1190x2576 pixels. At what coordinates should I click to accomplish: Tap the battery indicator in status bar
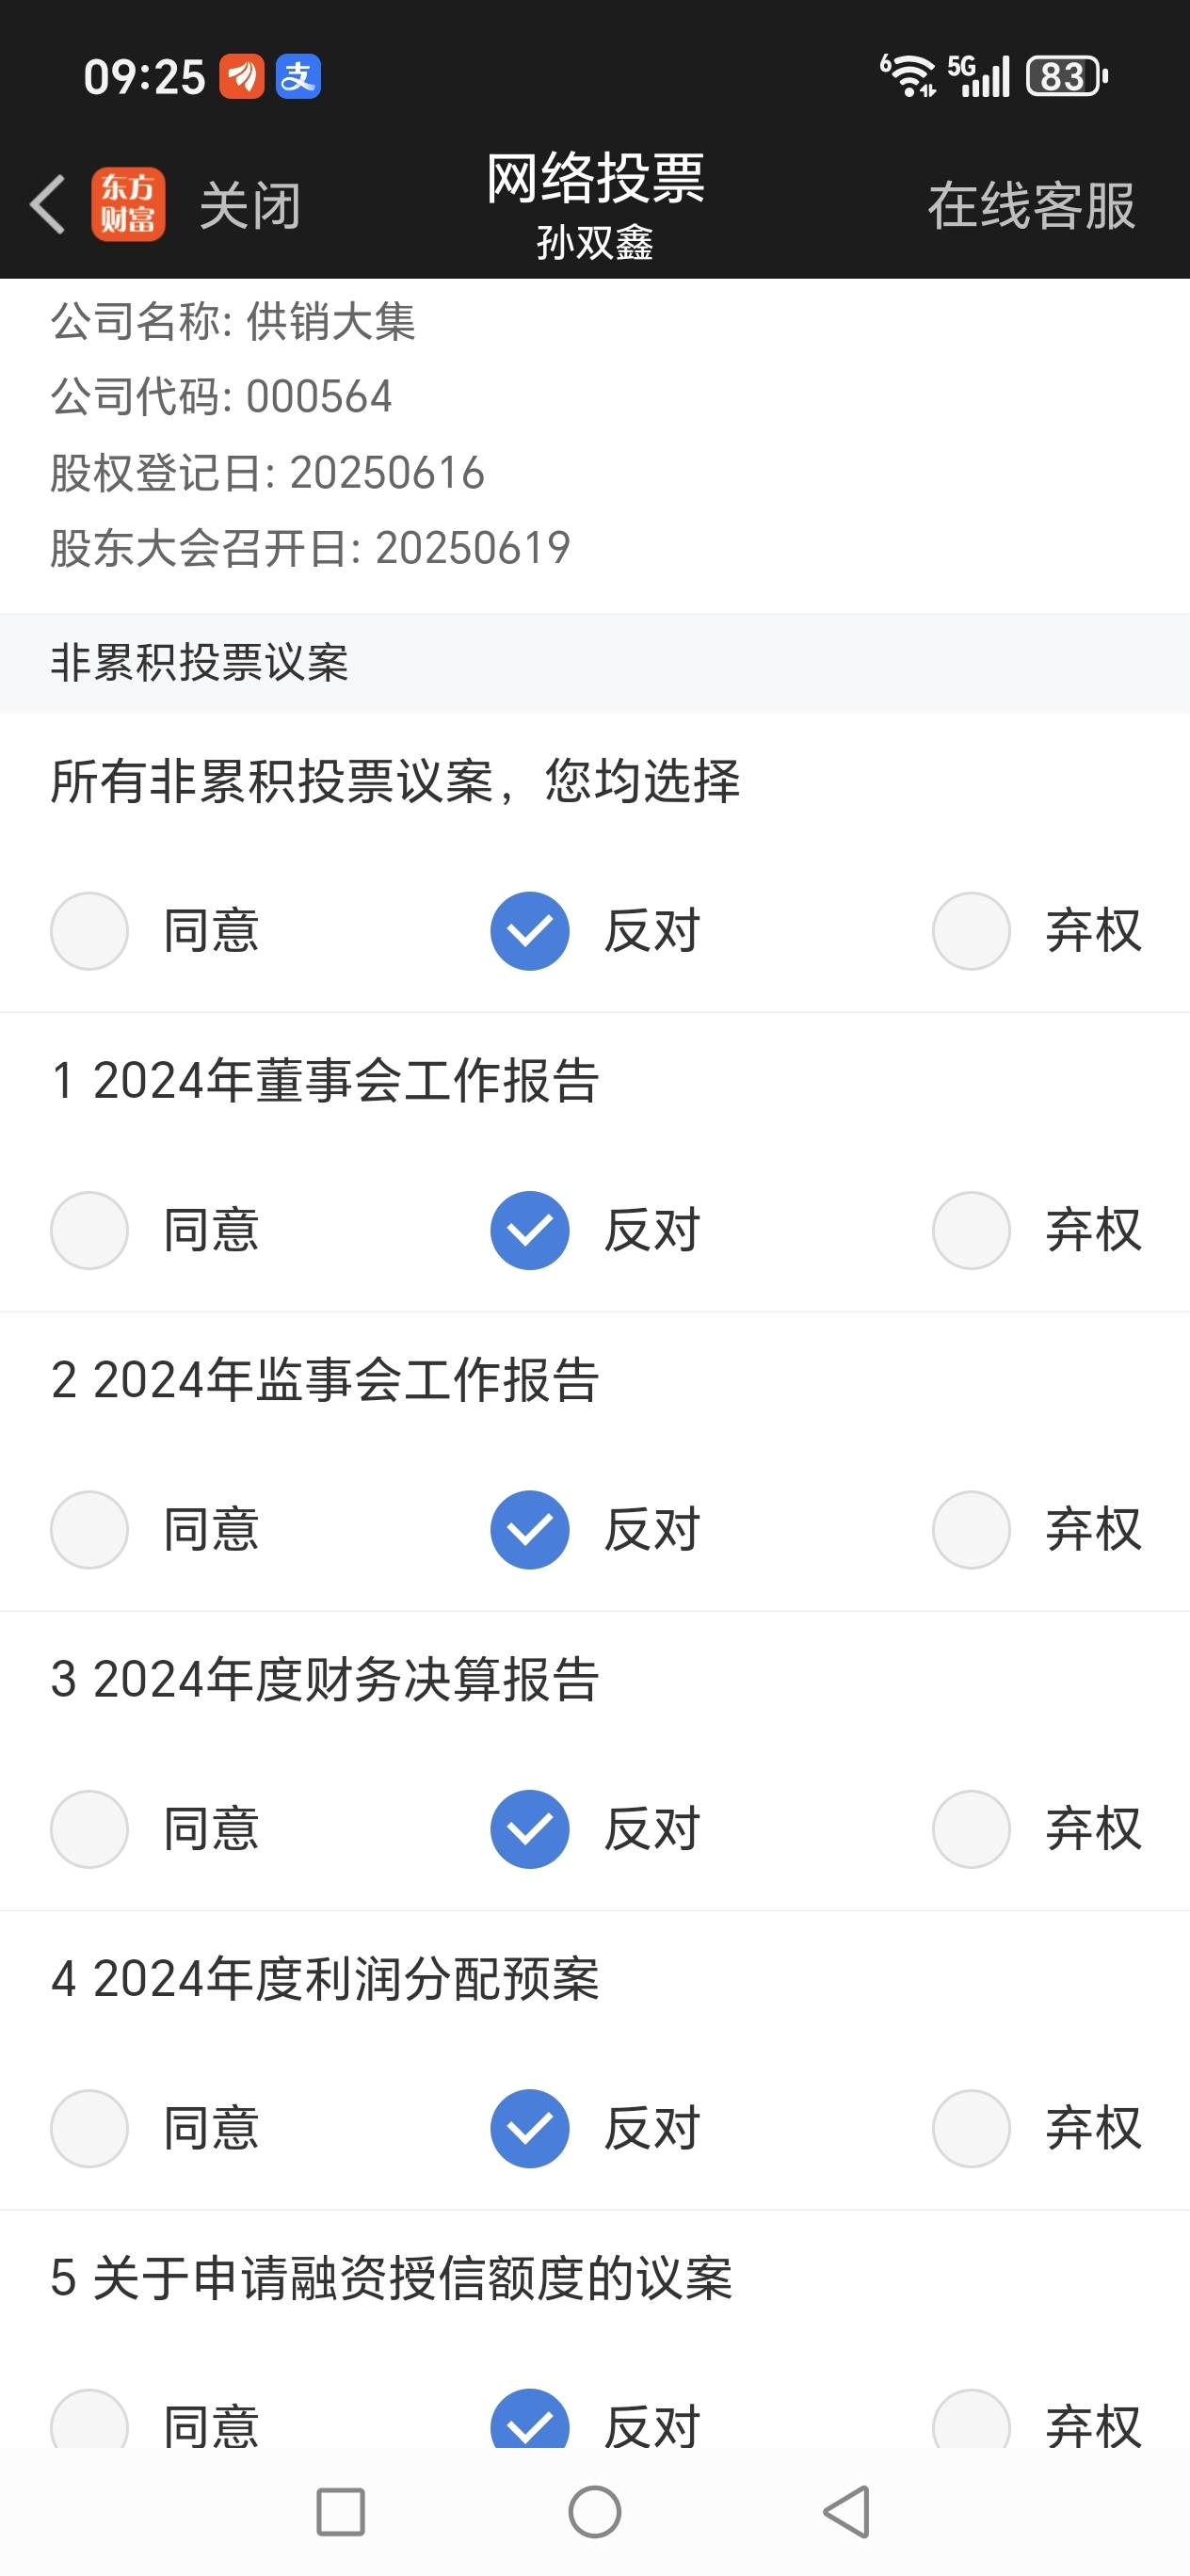click(1067, 76)
